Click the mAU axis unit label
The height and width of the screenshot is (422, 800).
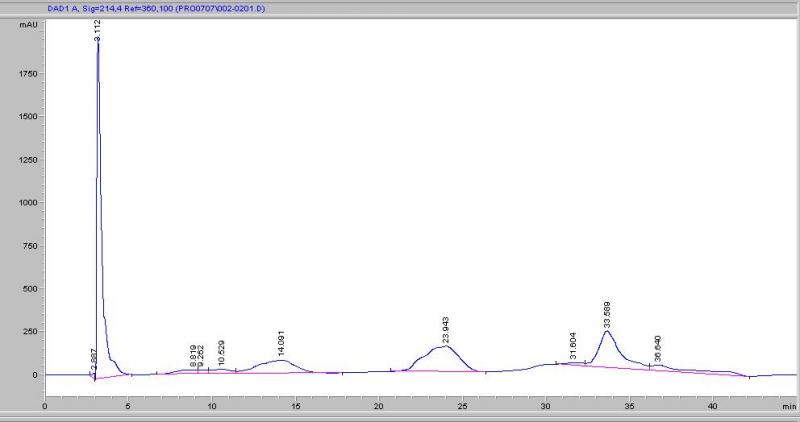(x=29, y=24)
